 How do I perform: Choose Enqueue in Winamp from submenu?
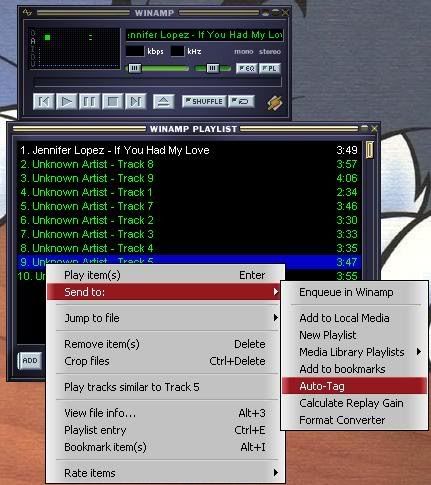(x=354, y=292)
